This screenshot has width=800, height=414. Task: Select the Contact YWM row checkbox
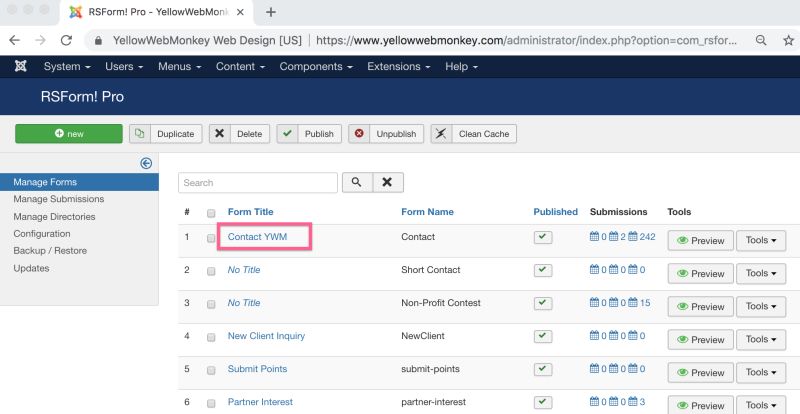tap(211, 238)
